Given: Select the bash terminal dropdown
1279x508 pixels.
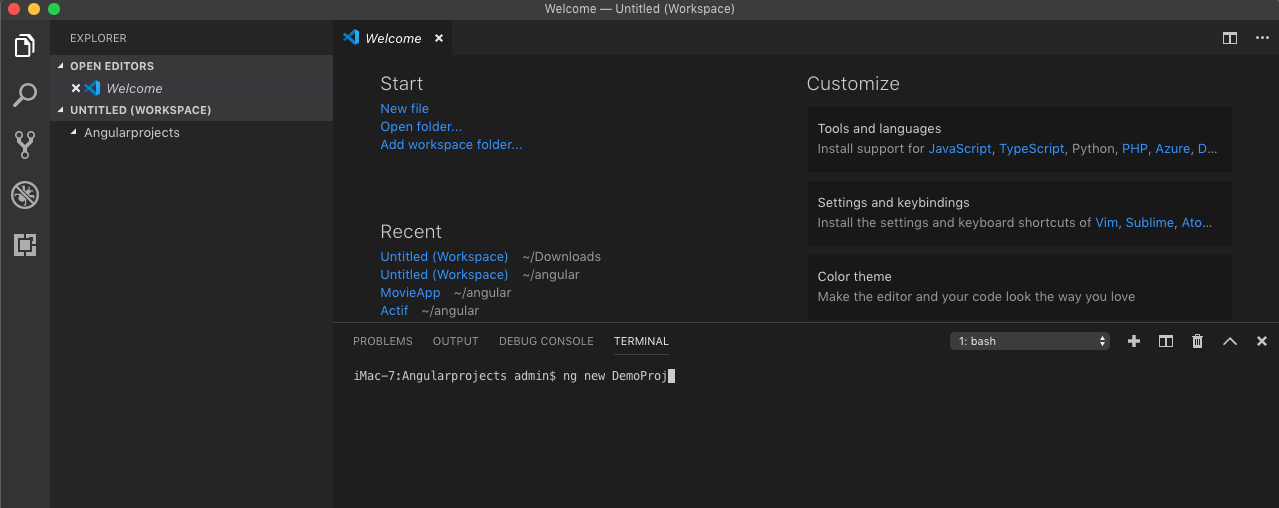Looking at the screenshot, I should [x=1030, y=341].
